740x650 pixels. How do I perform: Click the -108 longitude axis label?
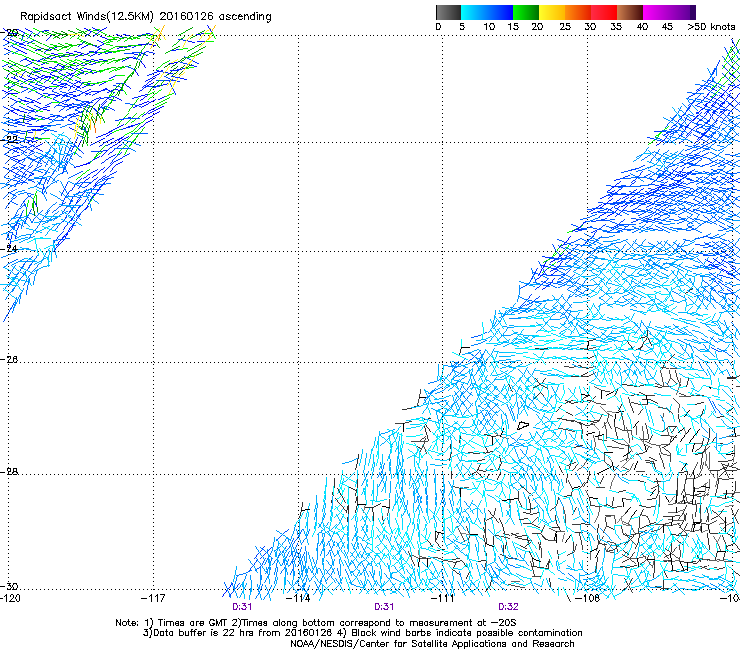[588, 598]
